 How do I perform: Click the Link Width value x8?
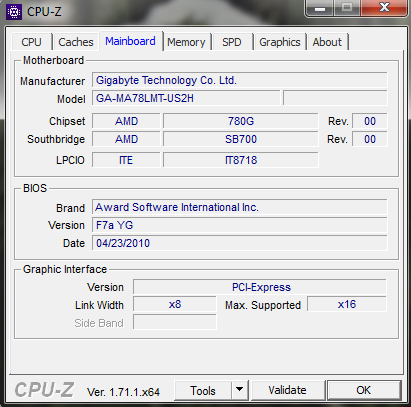click(175, 305)
